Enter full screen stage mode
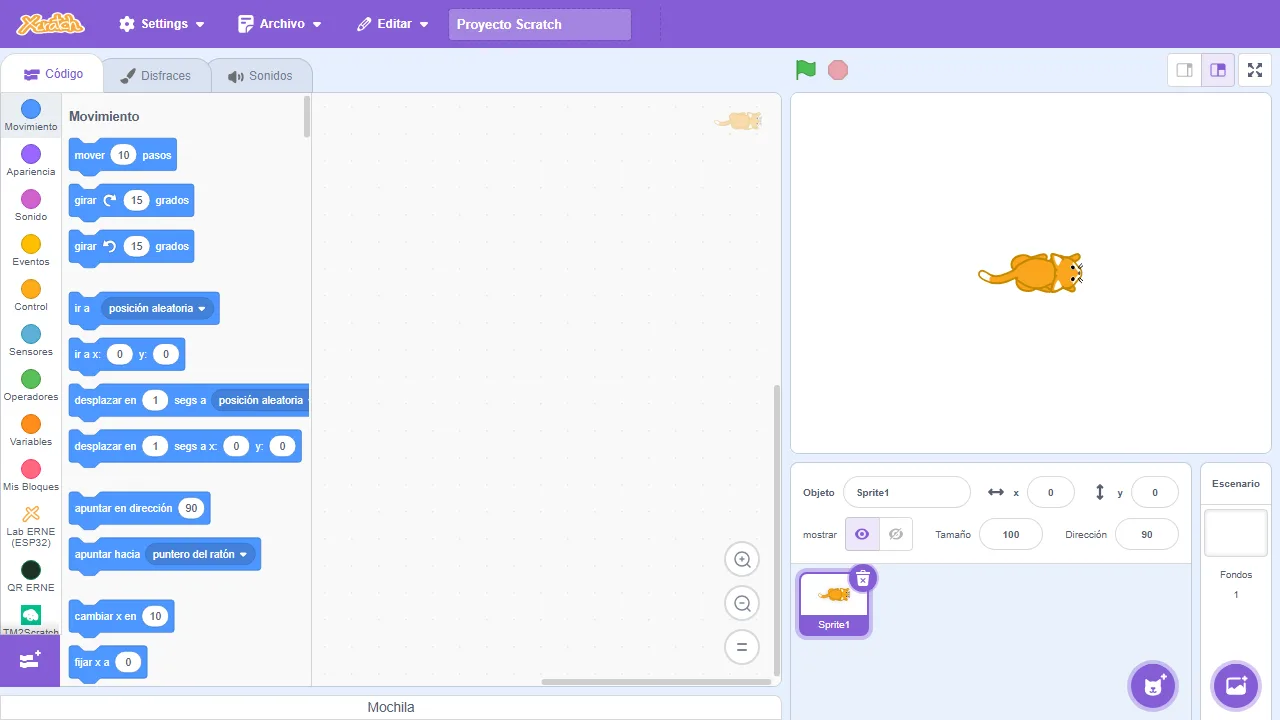The image size is (1280, 720). [1255, 70]
